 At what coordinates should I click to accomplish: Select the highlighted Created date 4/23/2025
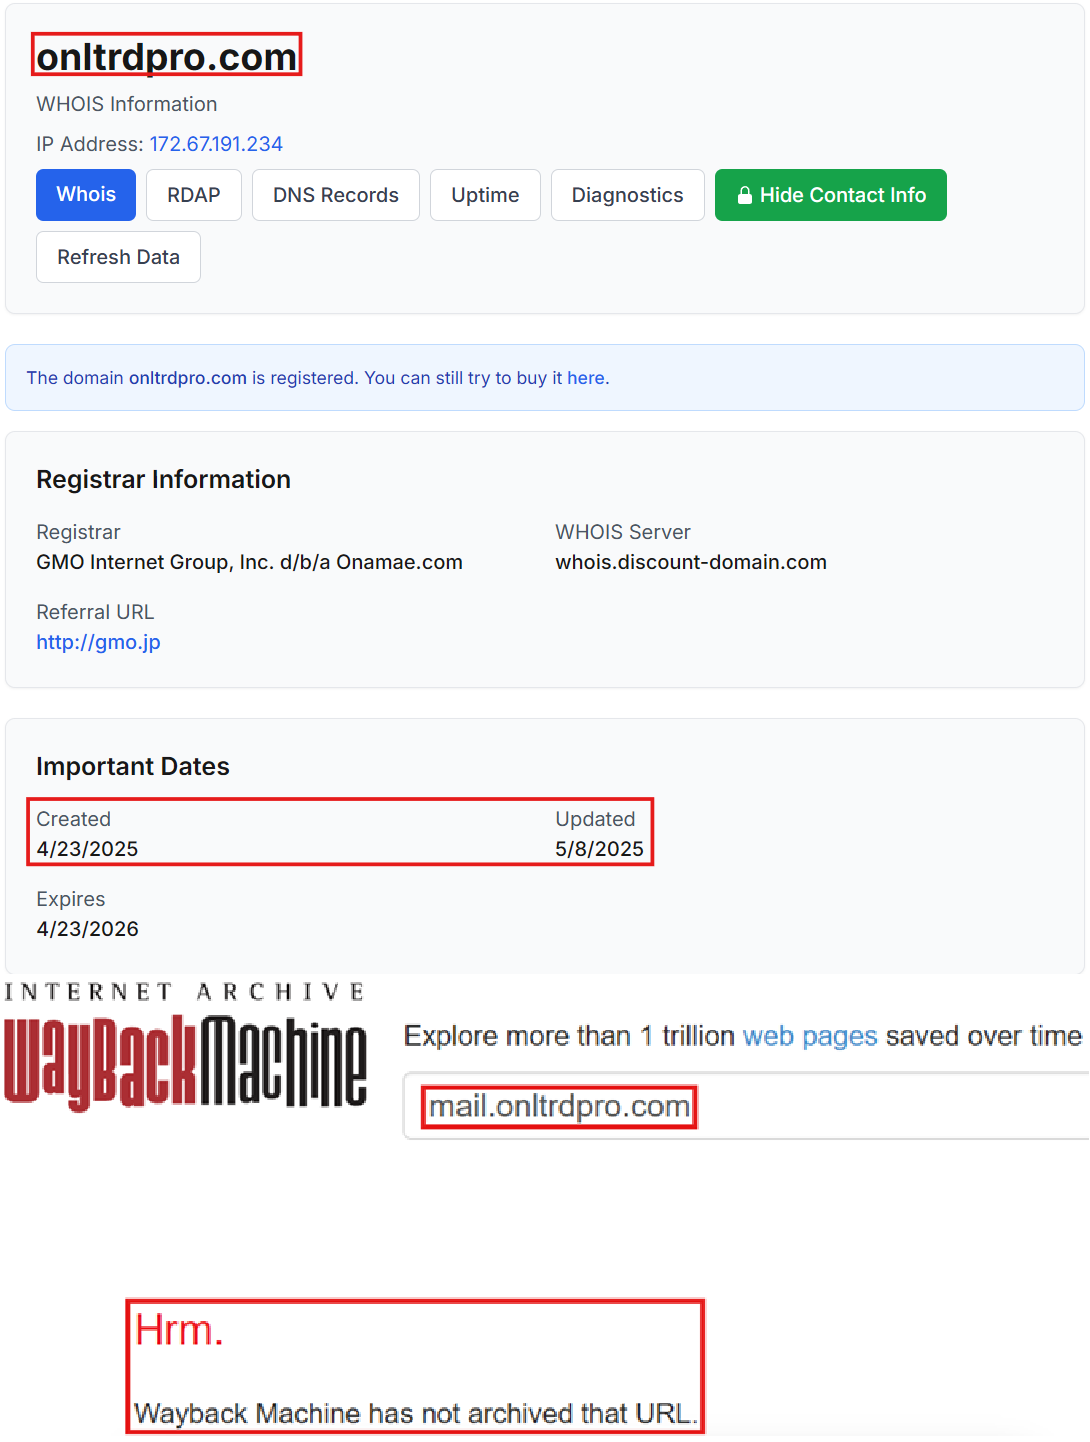click(87, 849)
